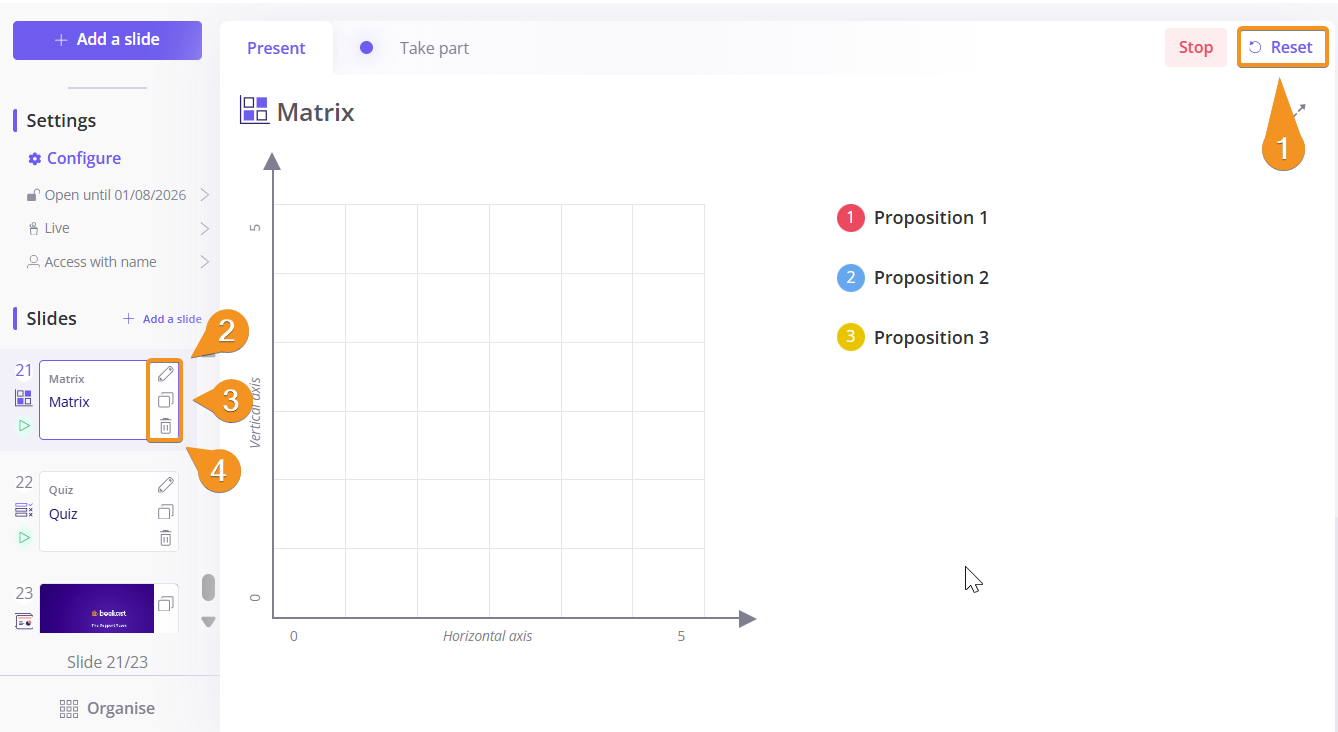
Task: Duplicate the Quiz slide
Action: (166, 512)
